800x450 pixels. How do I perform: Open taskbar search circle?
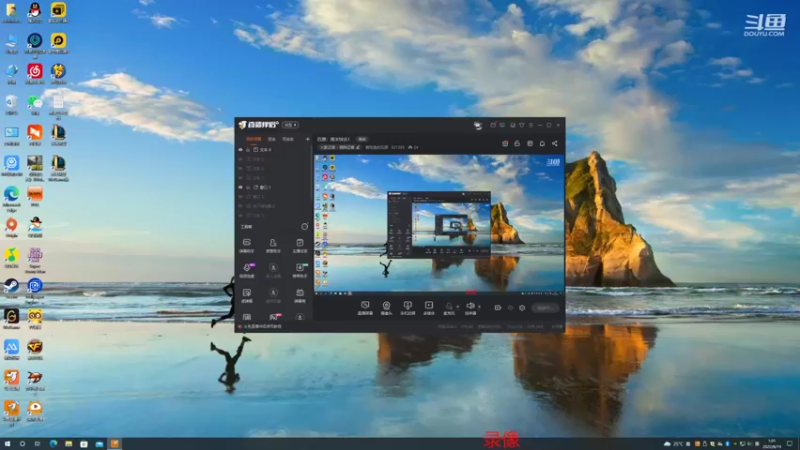(22, 444)
